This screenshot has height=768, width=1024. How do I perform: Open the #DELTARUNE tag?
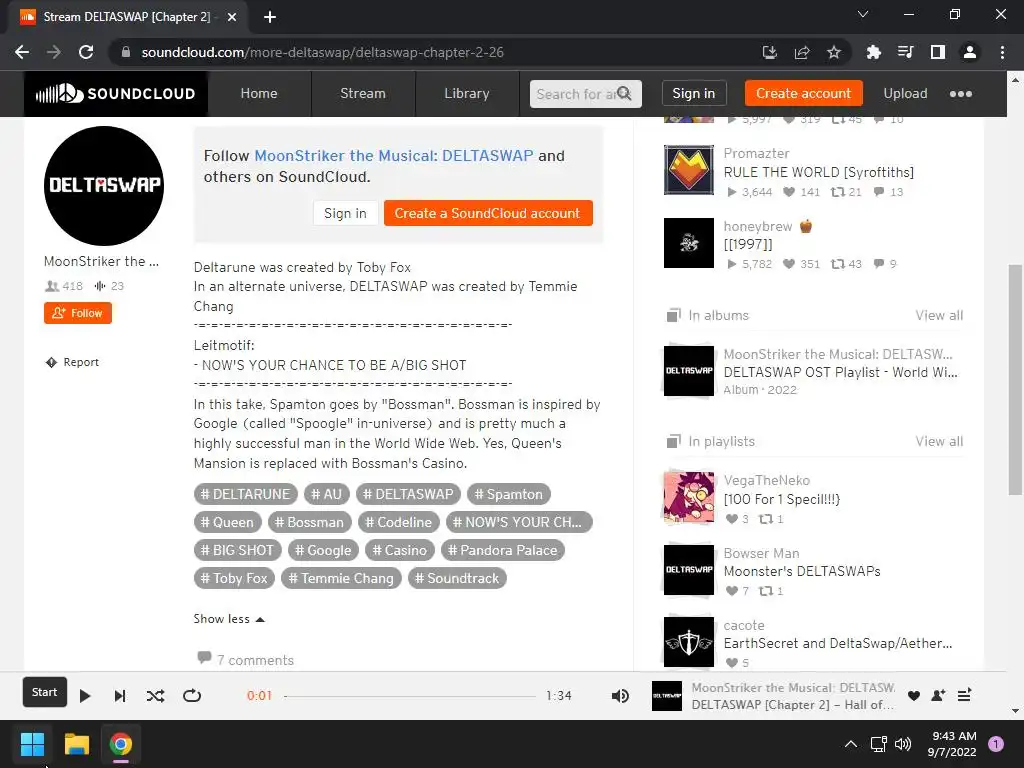[246, 494]
